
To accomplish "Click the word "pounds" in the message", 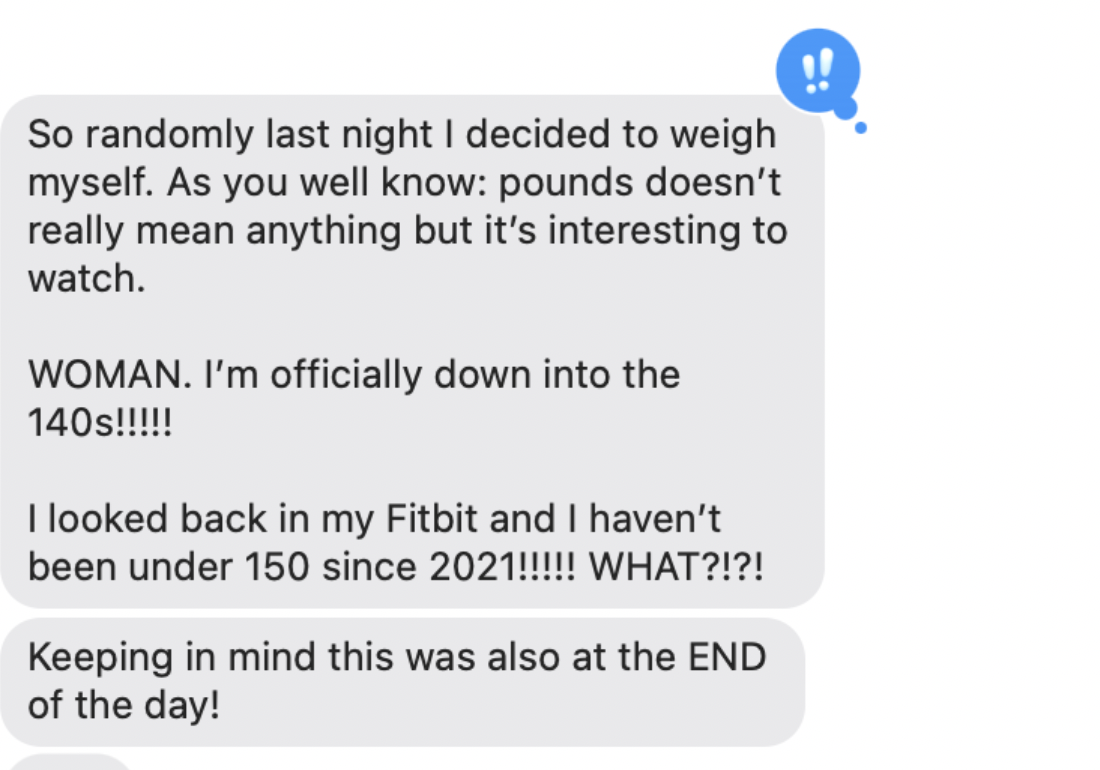I will tap(562, 183).
